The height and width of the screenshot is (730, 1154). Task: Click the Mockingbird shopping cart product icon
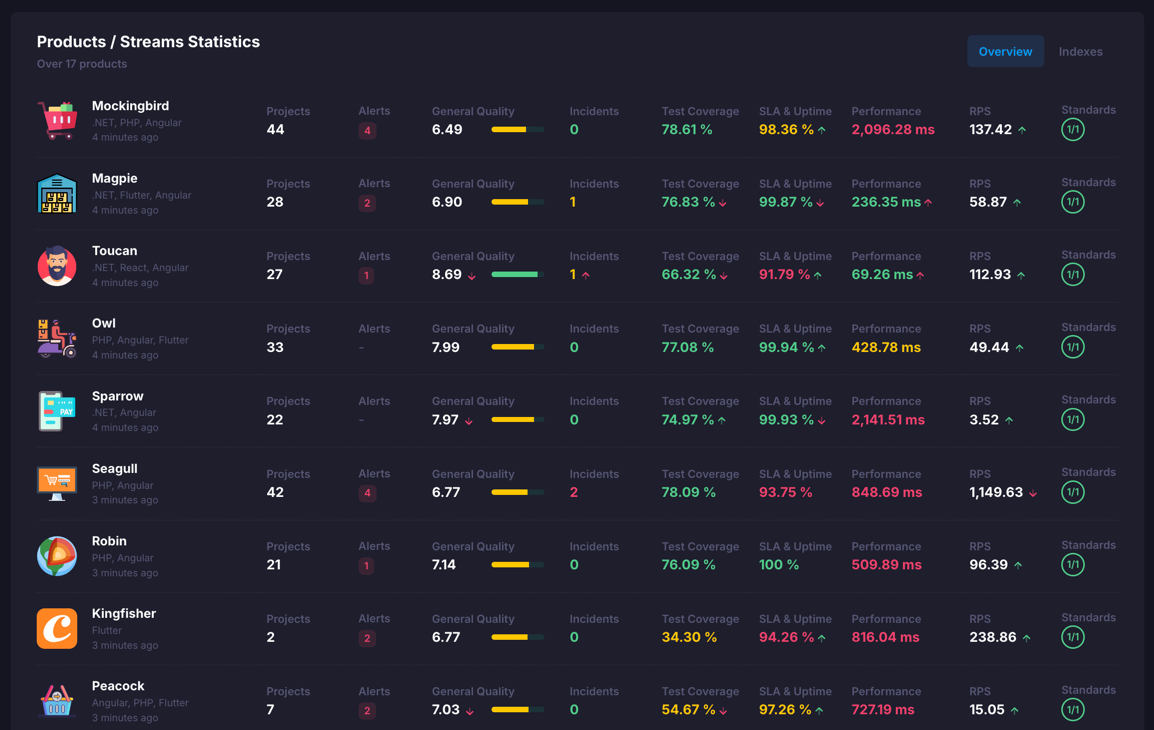point(57,120)
